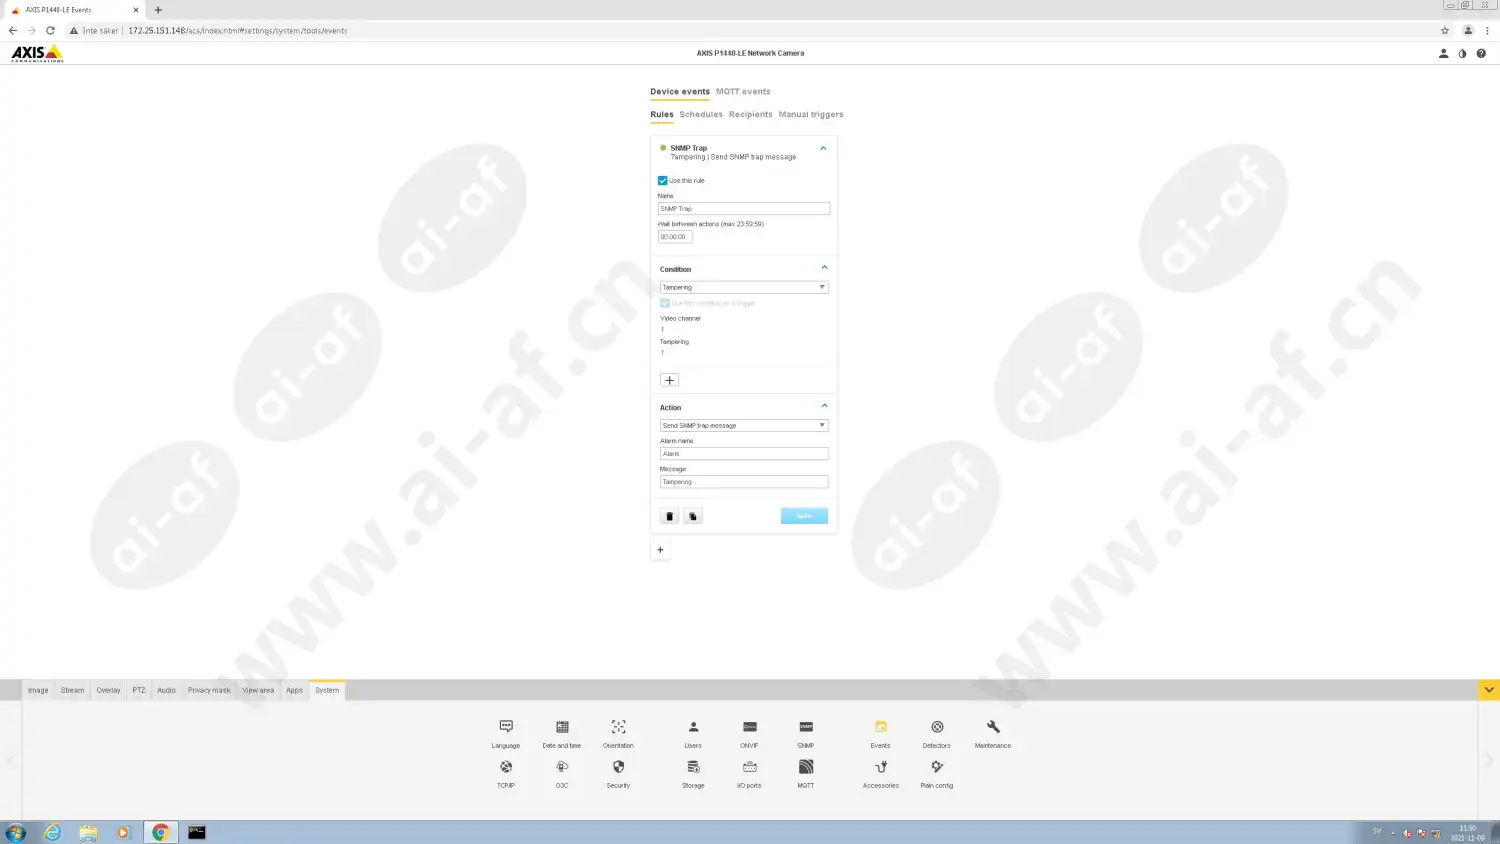The image size is (1500, 844).
Task: Toggle the contrast theme icon in header
Action: point(1462,53)
